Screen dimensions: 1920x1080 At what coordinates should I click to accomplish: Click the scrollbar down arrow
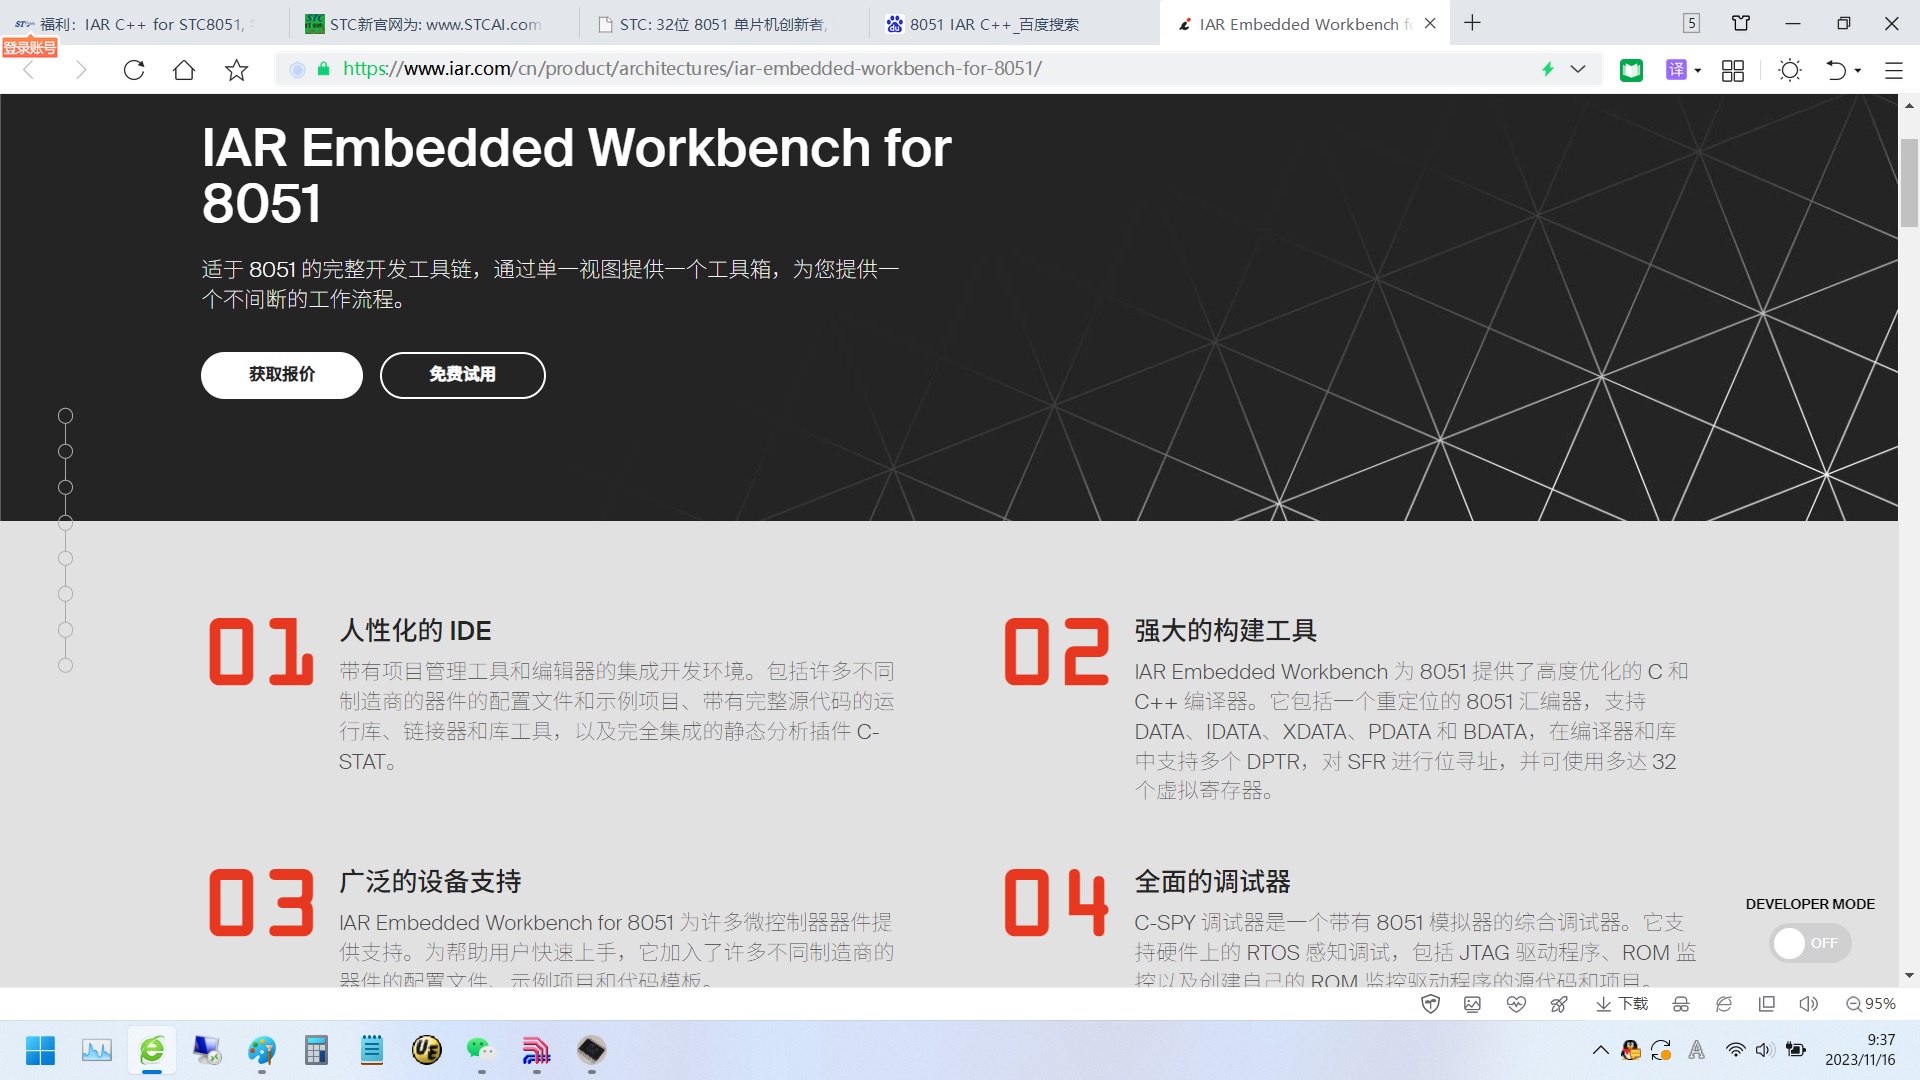click(x=1909, y=976)
